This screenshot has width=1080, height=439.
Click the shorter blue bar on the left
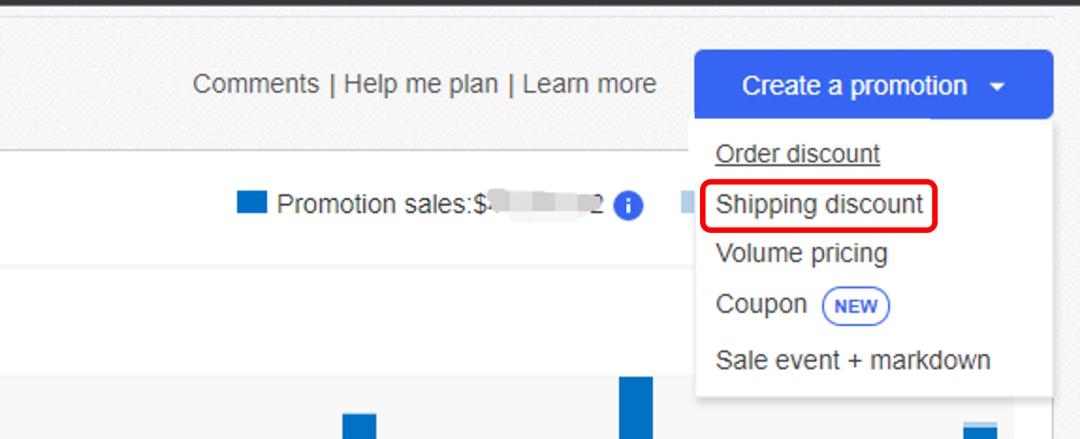(x=360, y=426)
